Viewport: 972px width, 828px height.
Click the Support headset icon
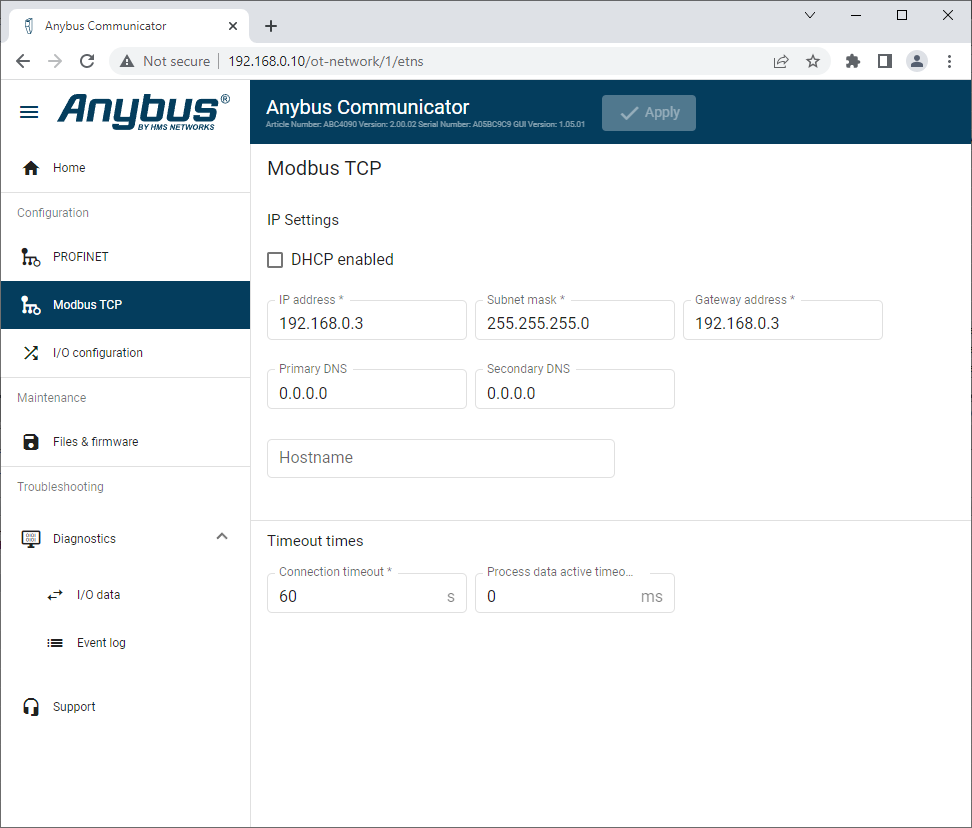coord(31,707)
